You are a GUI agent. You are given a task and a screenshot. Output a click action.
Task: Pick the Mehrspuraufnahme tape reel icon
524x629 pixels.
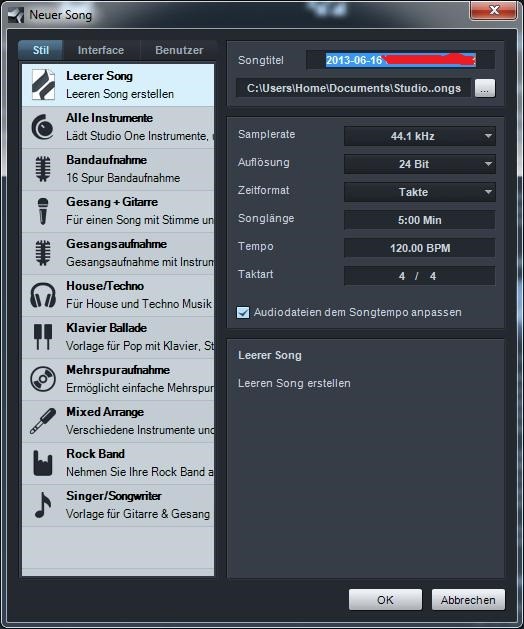pyautogui.click(x=43, y=379)
